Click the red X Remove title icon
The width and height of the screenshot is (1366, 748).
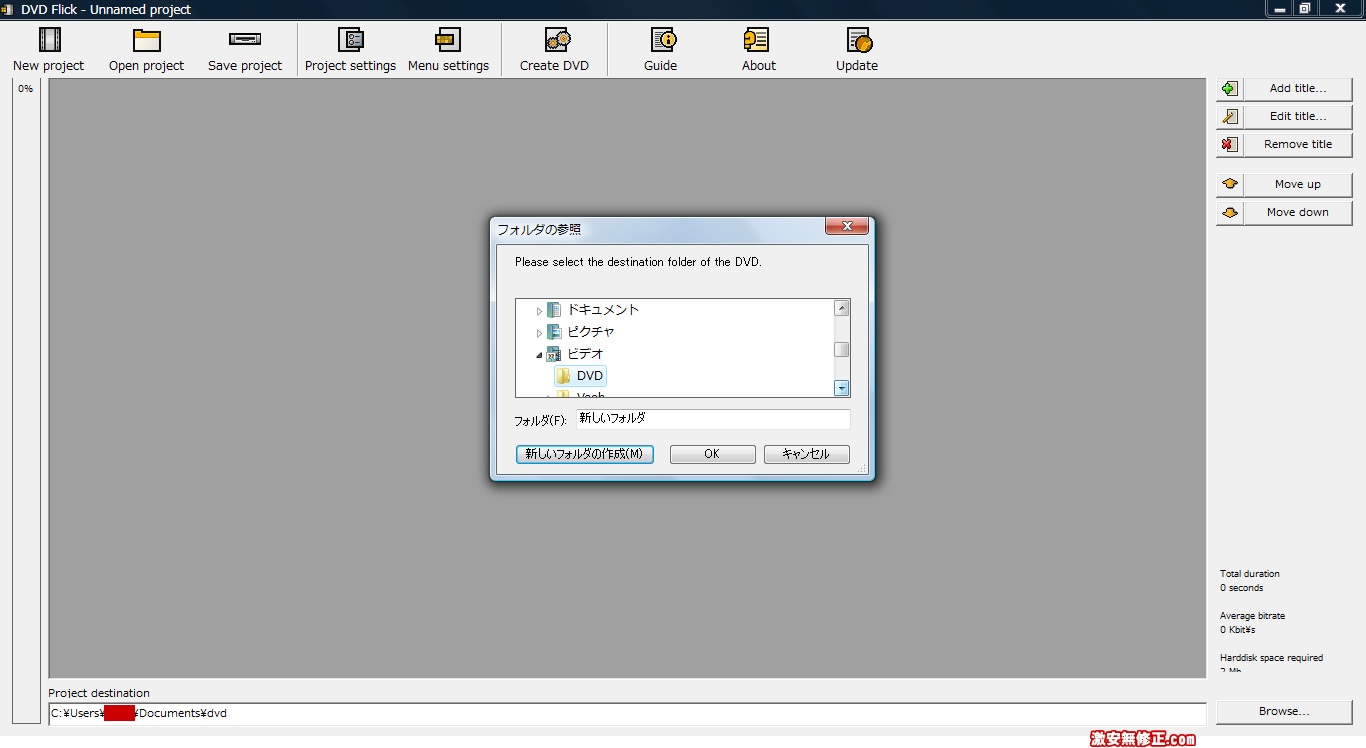(1230, 145)
